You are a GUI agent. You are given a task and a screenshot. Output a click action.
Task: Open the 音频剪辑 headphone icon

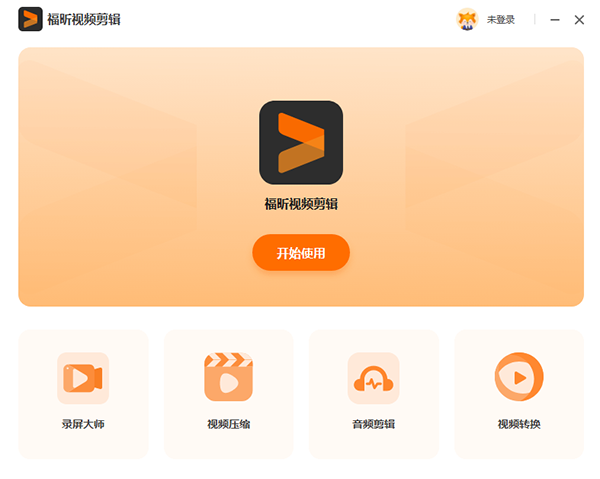[373, 378]
